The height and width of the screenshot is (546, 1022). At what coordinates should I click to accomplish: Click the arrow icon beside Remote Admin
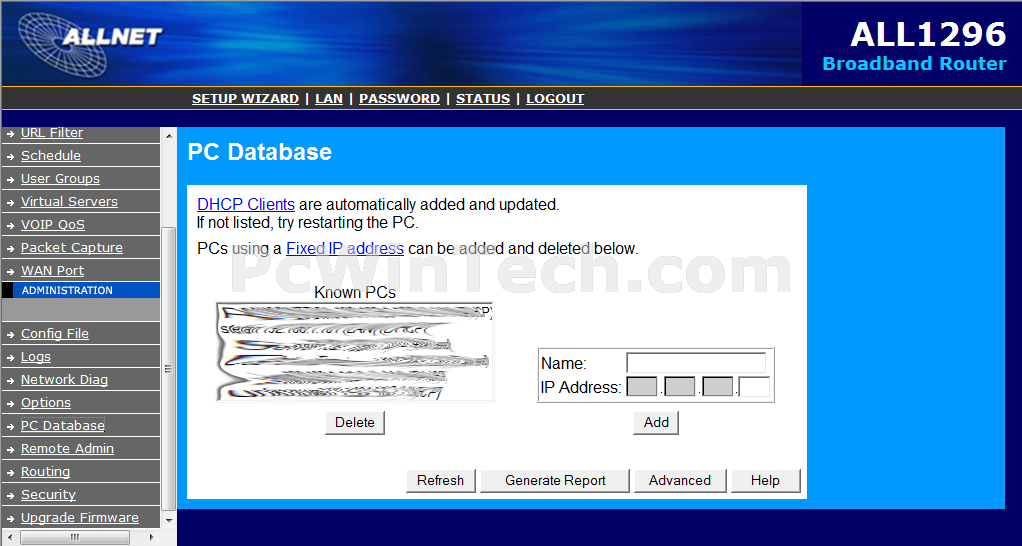point(10,450)
